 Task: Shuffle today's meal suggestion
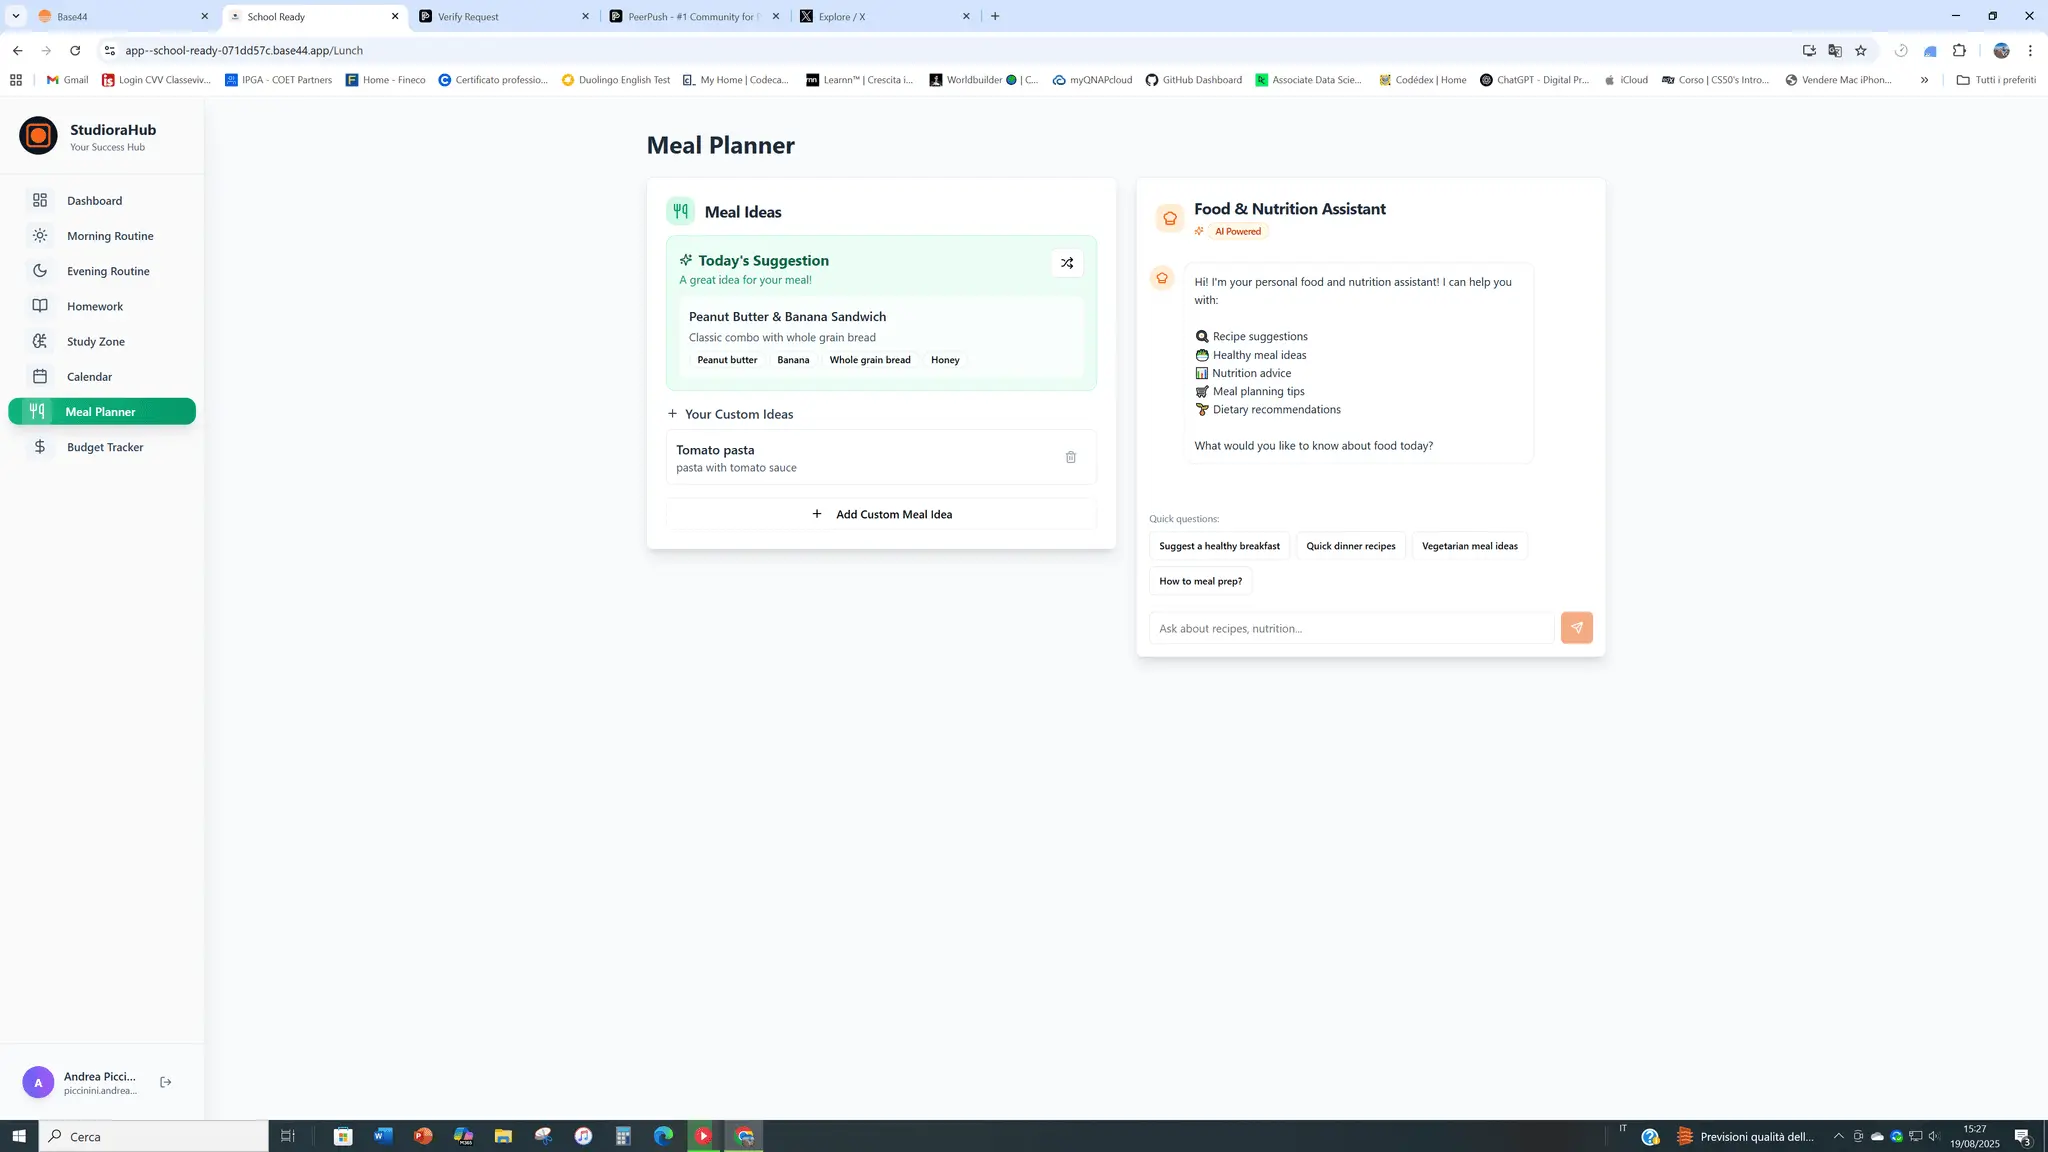(x=1067, y=263)
